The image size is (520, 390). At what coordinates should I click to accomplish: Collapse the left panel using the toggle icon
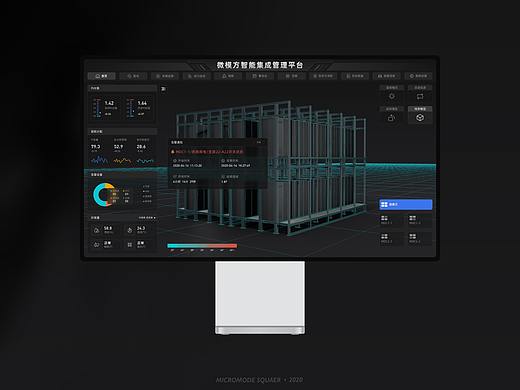(x=163, y=89)
